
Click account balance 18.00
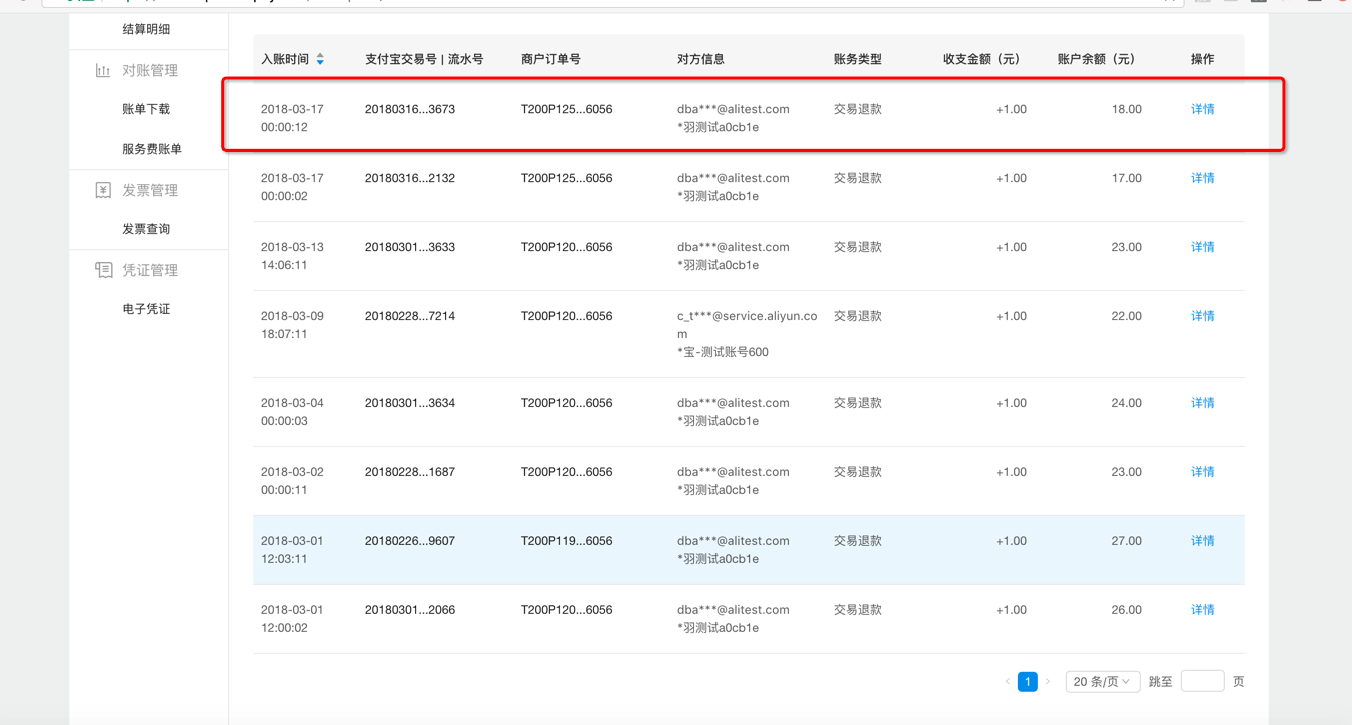1127,109
